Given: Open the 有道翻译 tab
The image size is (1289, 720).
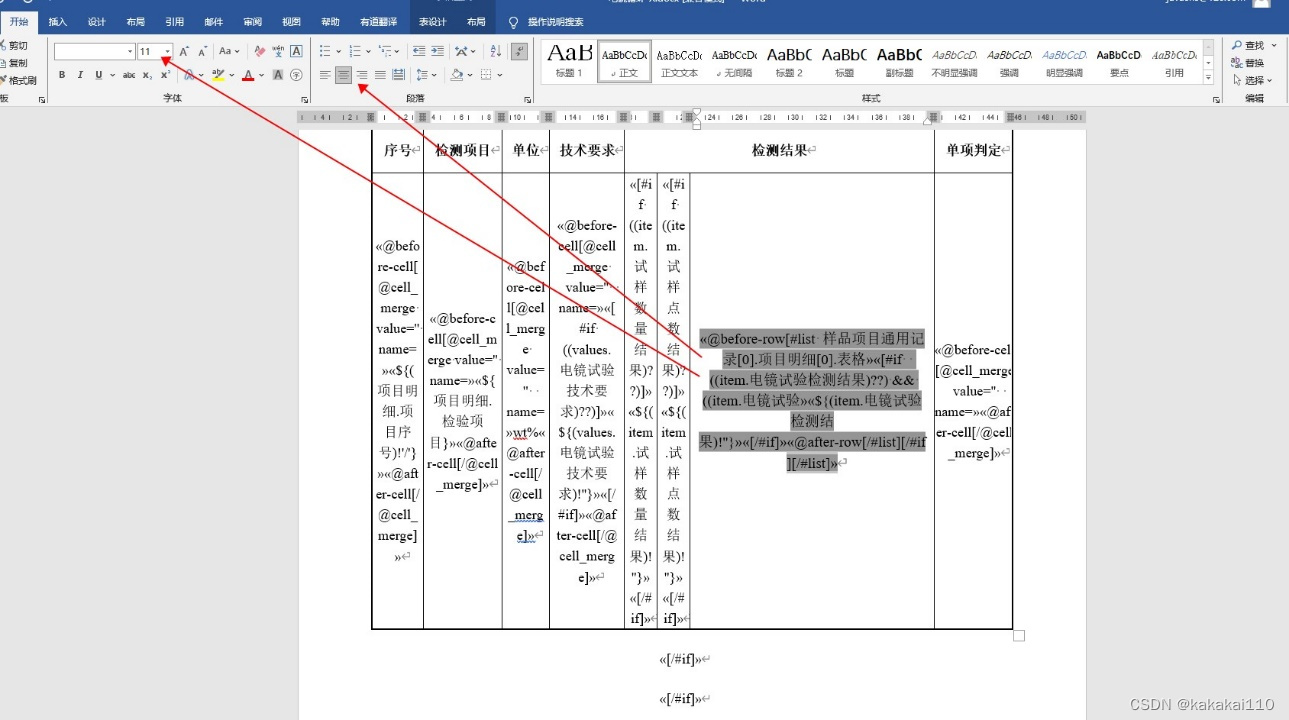Looking at the screenshot, I should (x=378, y=21).
